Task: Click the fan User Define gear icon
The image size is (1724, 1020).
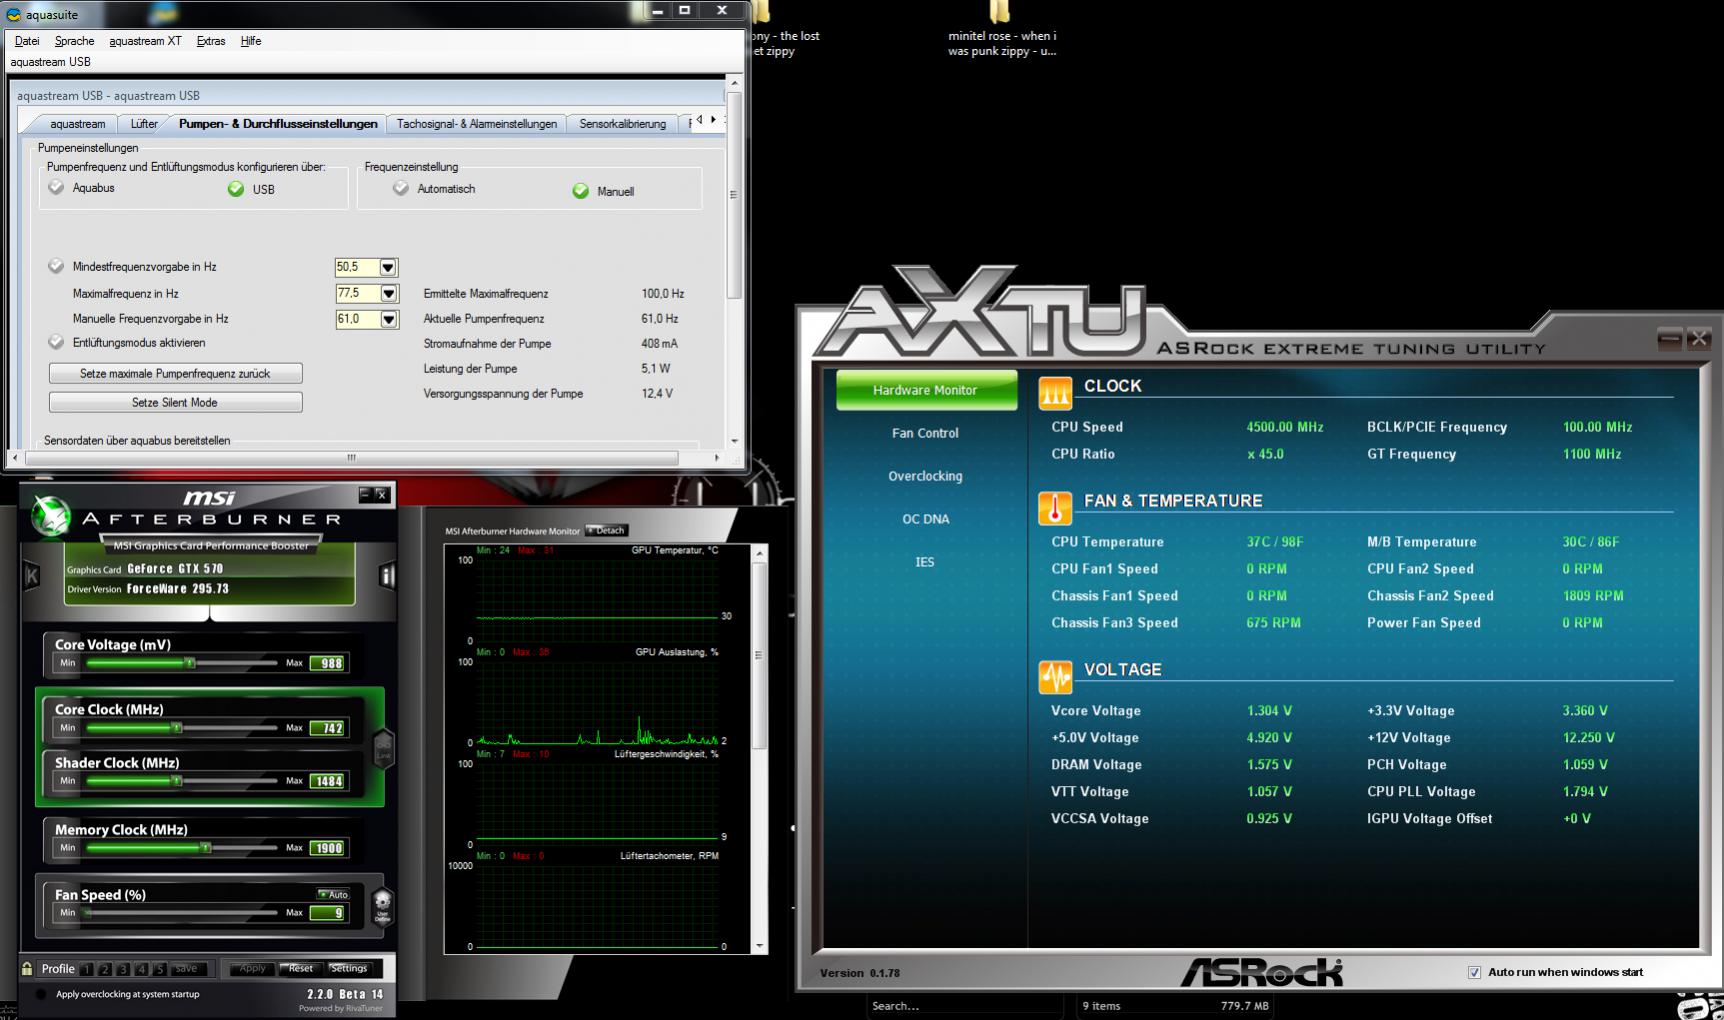Action: 382,906
